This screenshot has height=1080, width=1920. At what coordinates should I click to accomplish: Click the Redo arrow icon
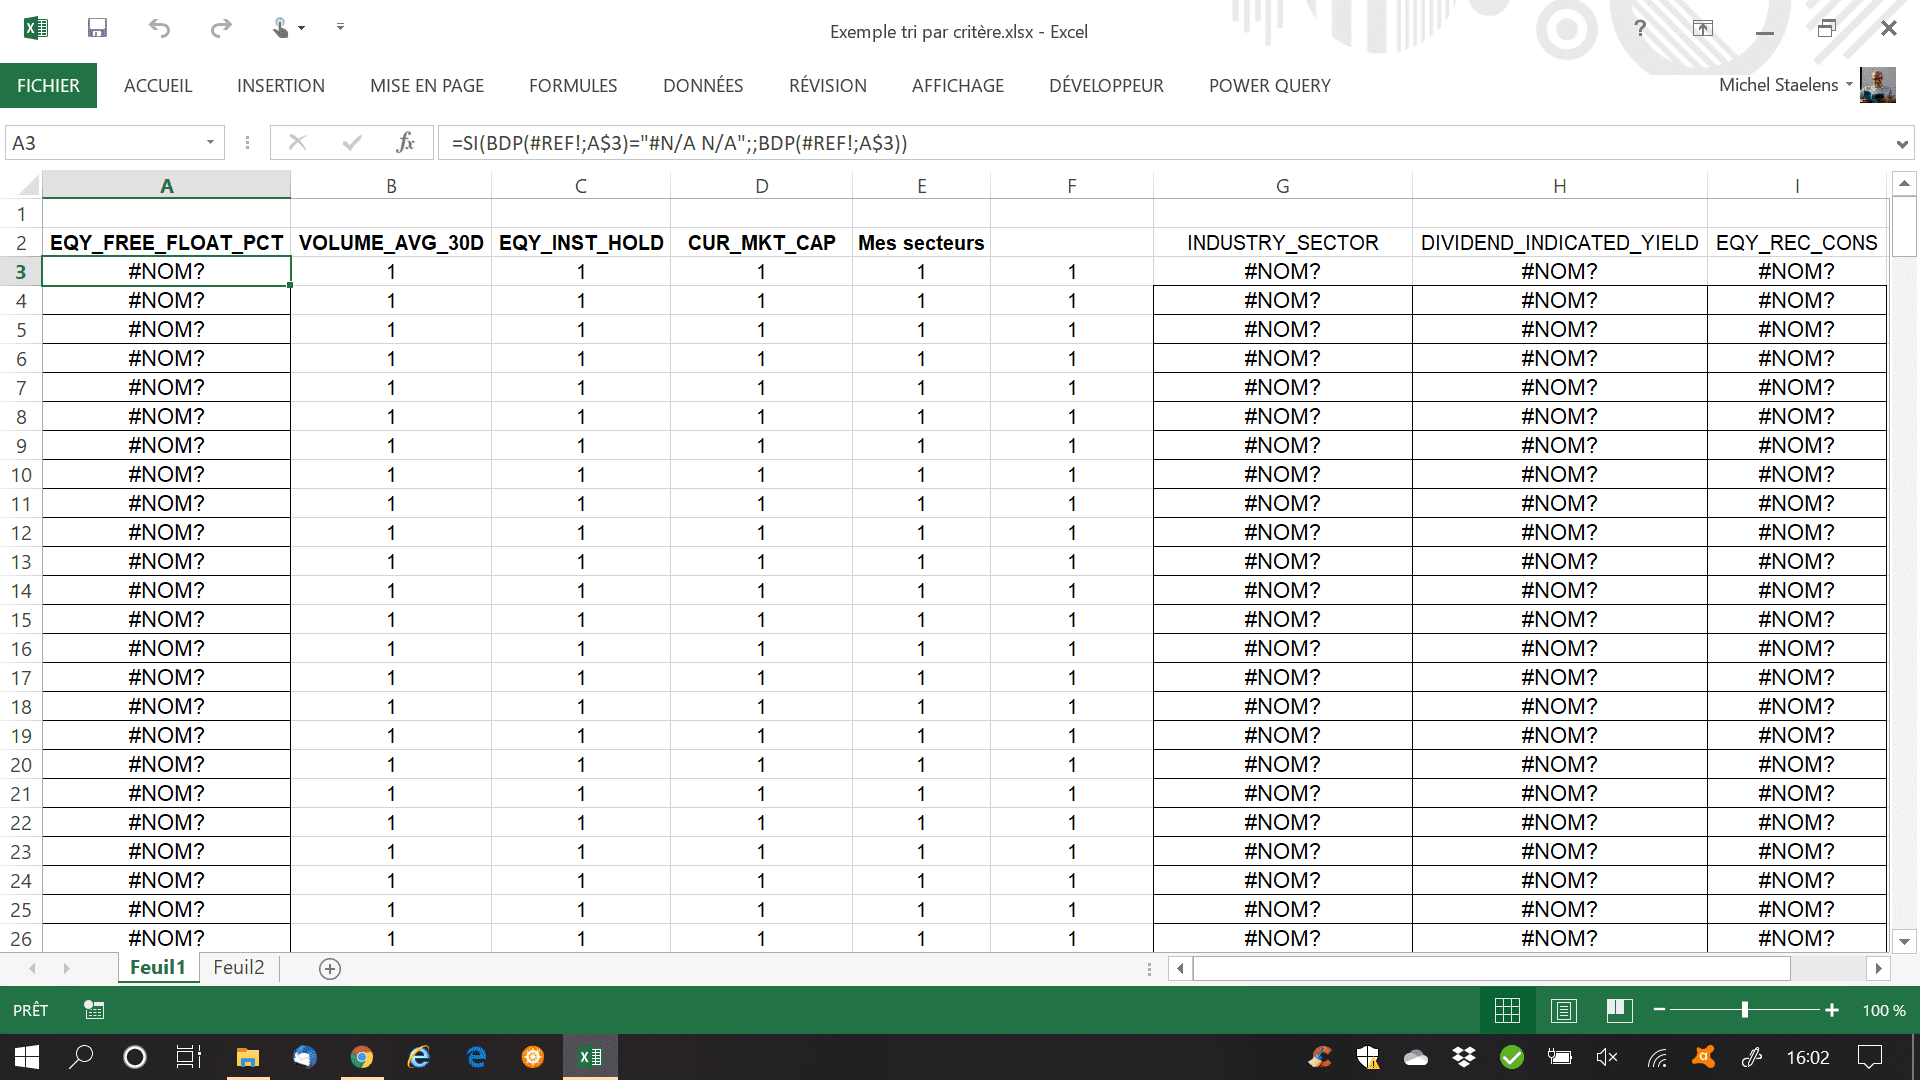(221, 28)
